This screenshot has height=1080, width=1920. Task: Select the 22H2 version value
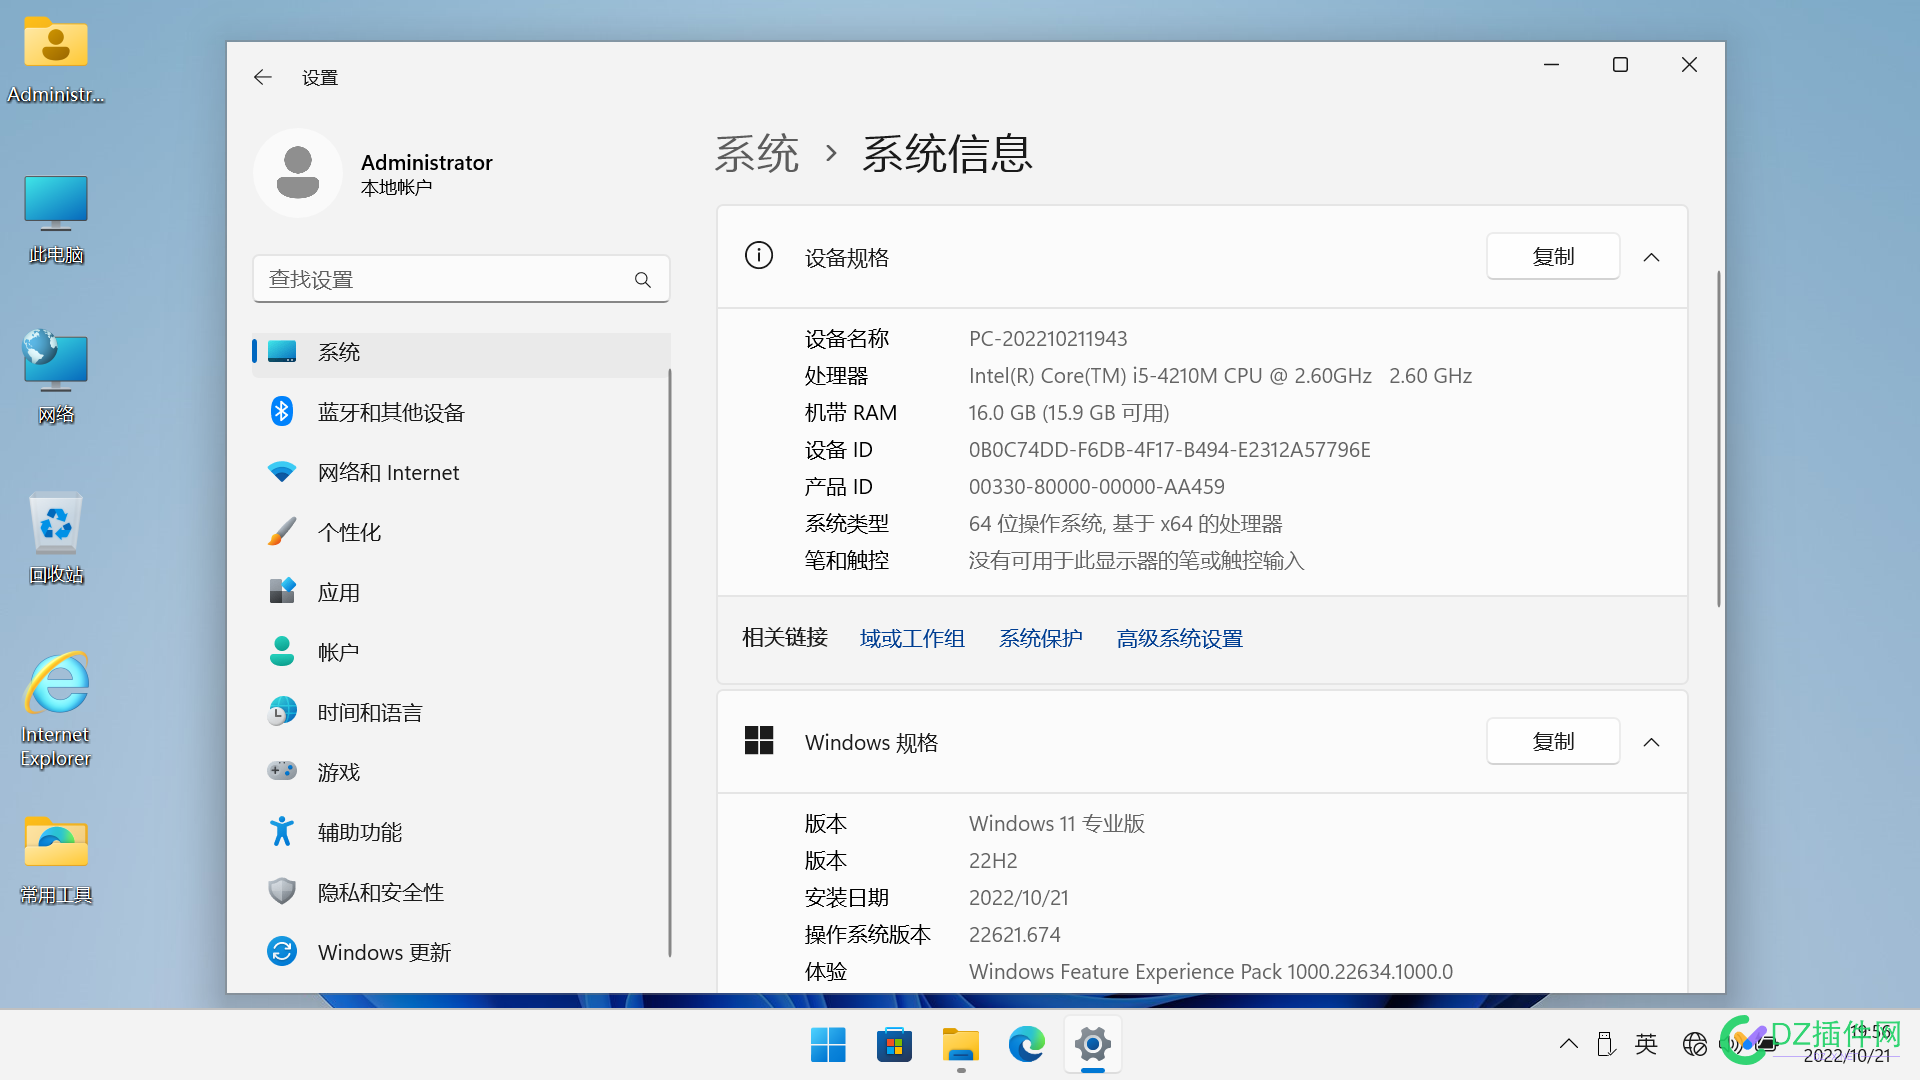[993, 861]
